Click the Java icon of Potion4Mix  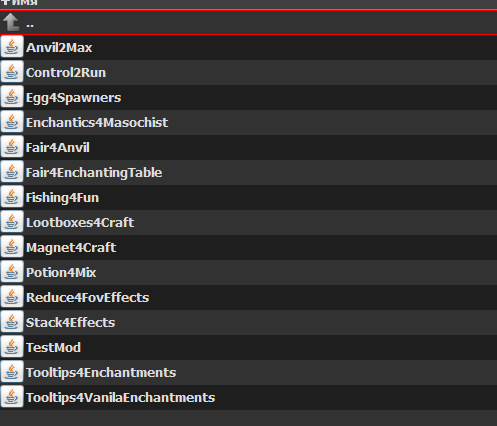click(x=12, y=272)
